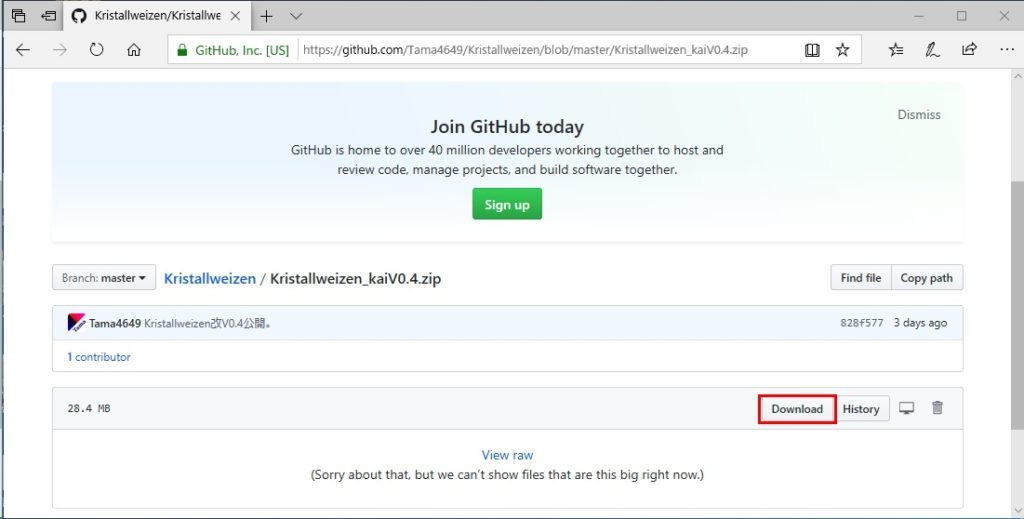This screenshot has width=1024, height=519.
Task: Click the tabs set aside icon
Action: (18, 16)
